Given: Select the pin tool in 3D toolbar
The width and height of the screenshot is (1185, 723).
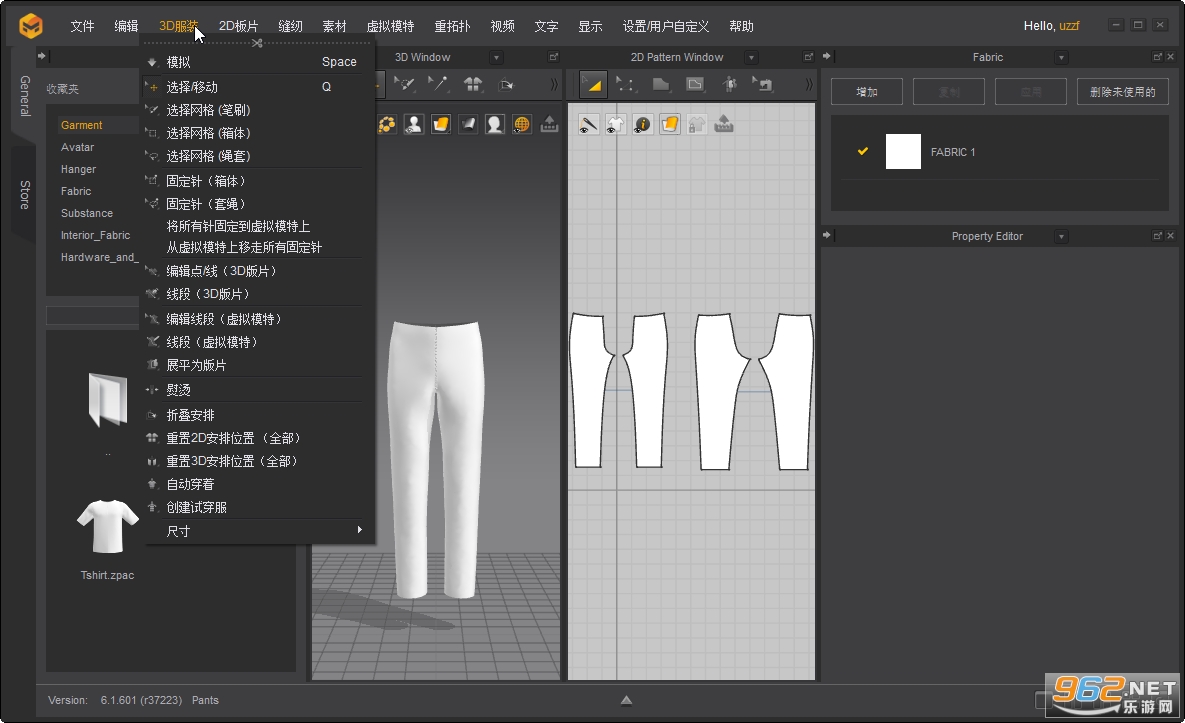Looking at the screenshot, I should [x=438, y=84].
